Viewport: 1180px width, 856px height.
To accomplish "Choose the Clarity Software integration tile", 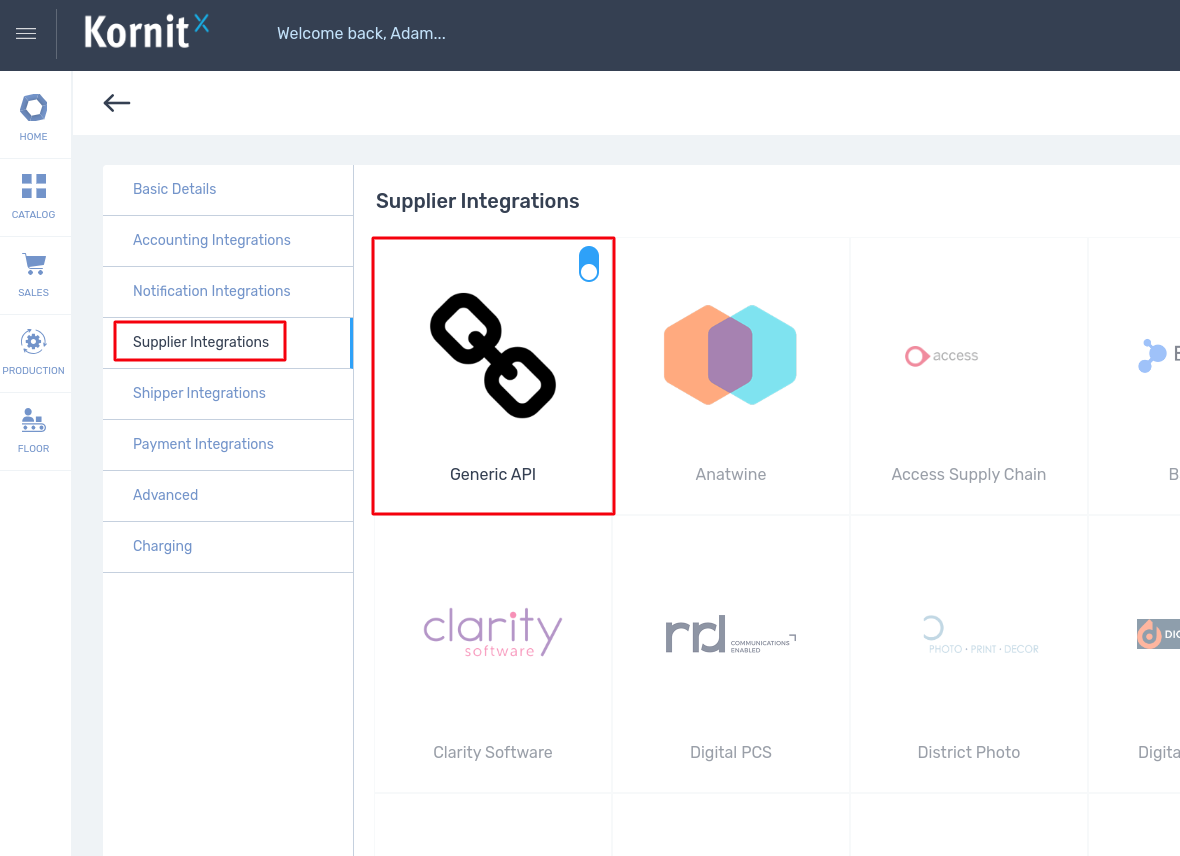I will point(493,654).
